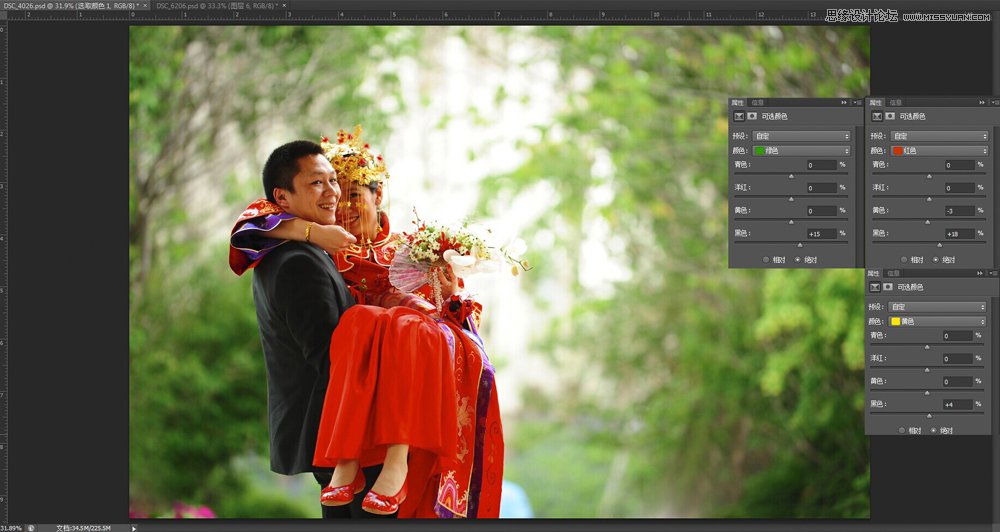
Task: Select 绝对 radio in yellow panel
Action: [x=934, y=431]
